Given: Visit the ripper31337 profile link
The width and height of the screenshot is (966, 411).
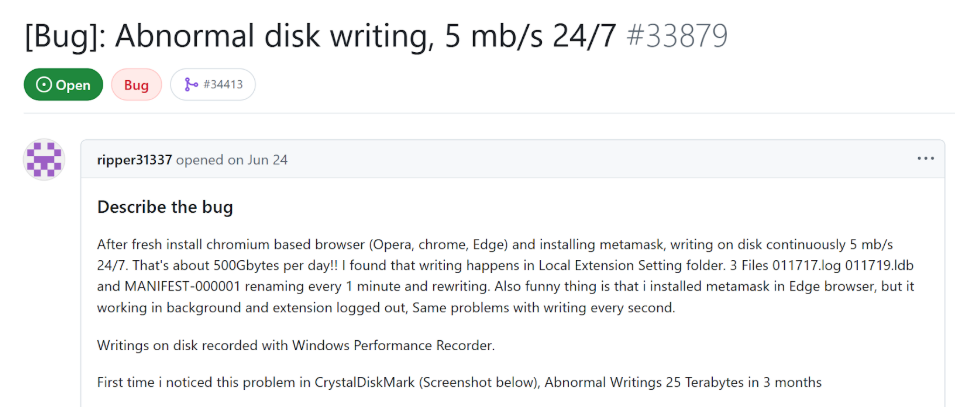Looking at the screenshot, I should (x=134, y=160).
